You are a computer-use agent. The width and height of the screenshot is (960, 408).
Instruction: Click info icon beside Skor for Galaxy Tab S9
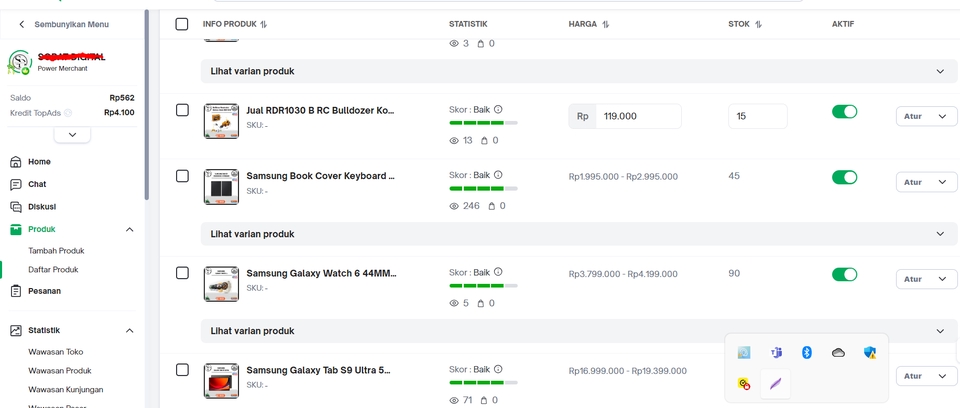498,369
